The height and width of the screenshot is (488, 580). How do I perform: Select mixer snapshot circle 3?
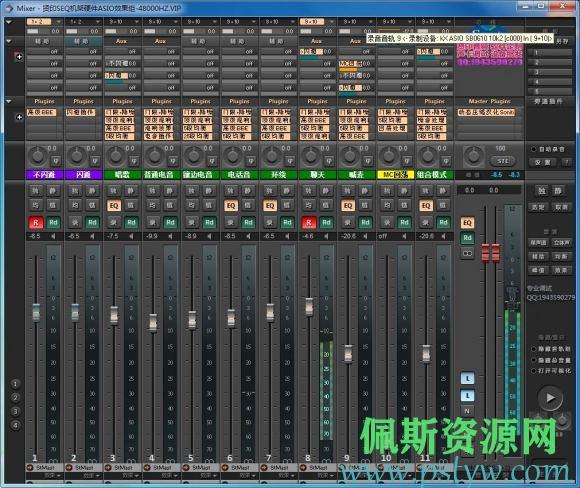15,411
